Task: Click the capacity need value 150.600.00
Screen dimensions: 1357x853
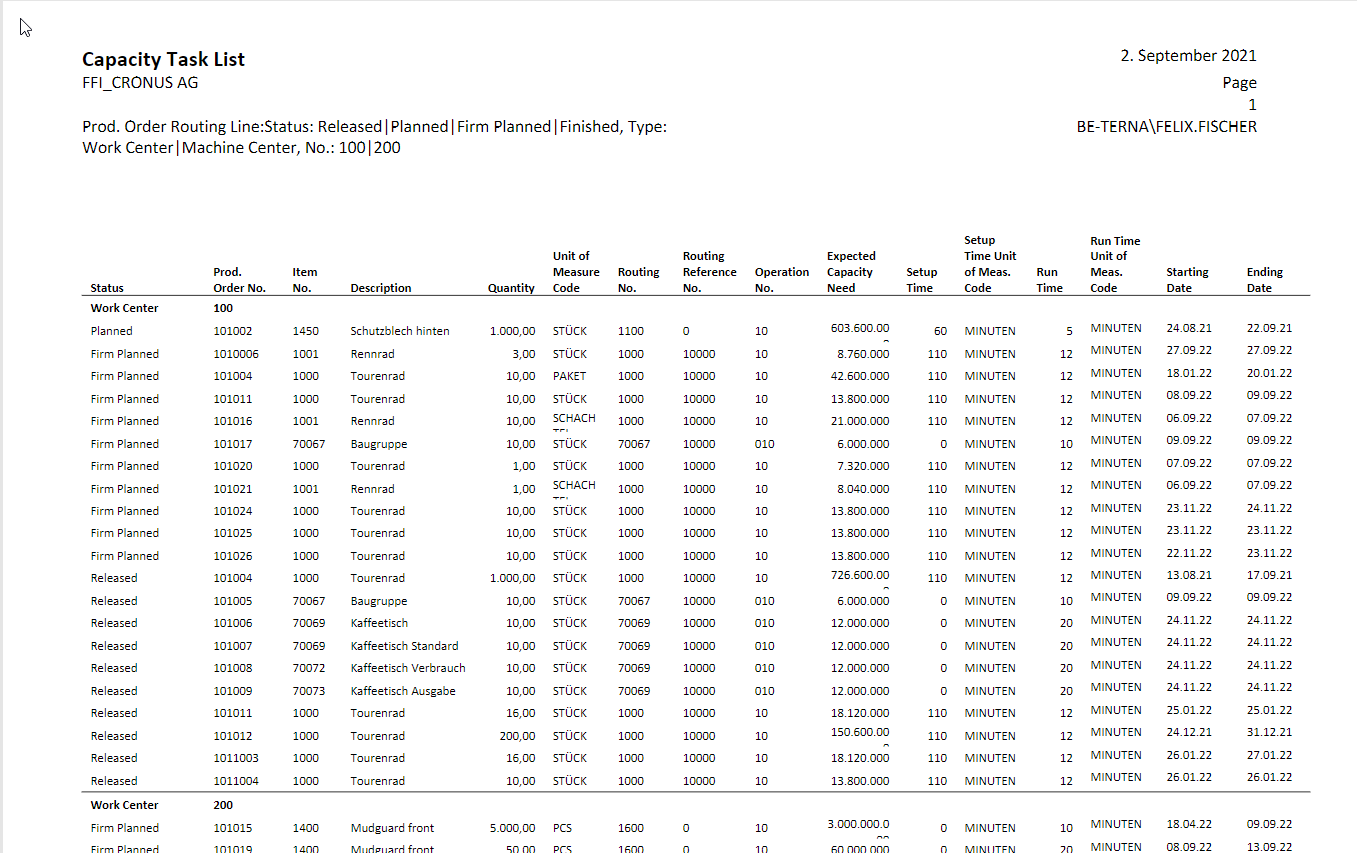Action: click(x=860, y=732)
